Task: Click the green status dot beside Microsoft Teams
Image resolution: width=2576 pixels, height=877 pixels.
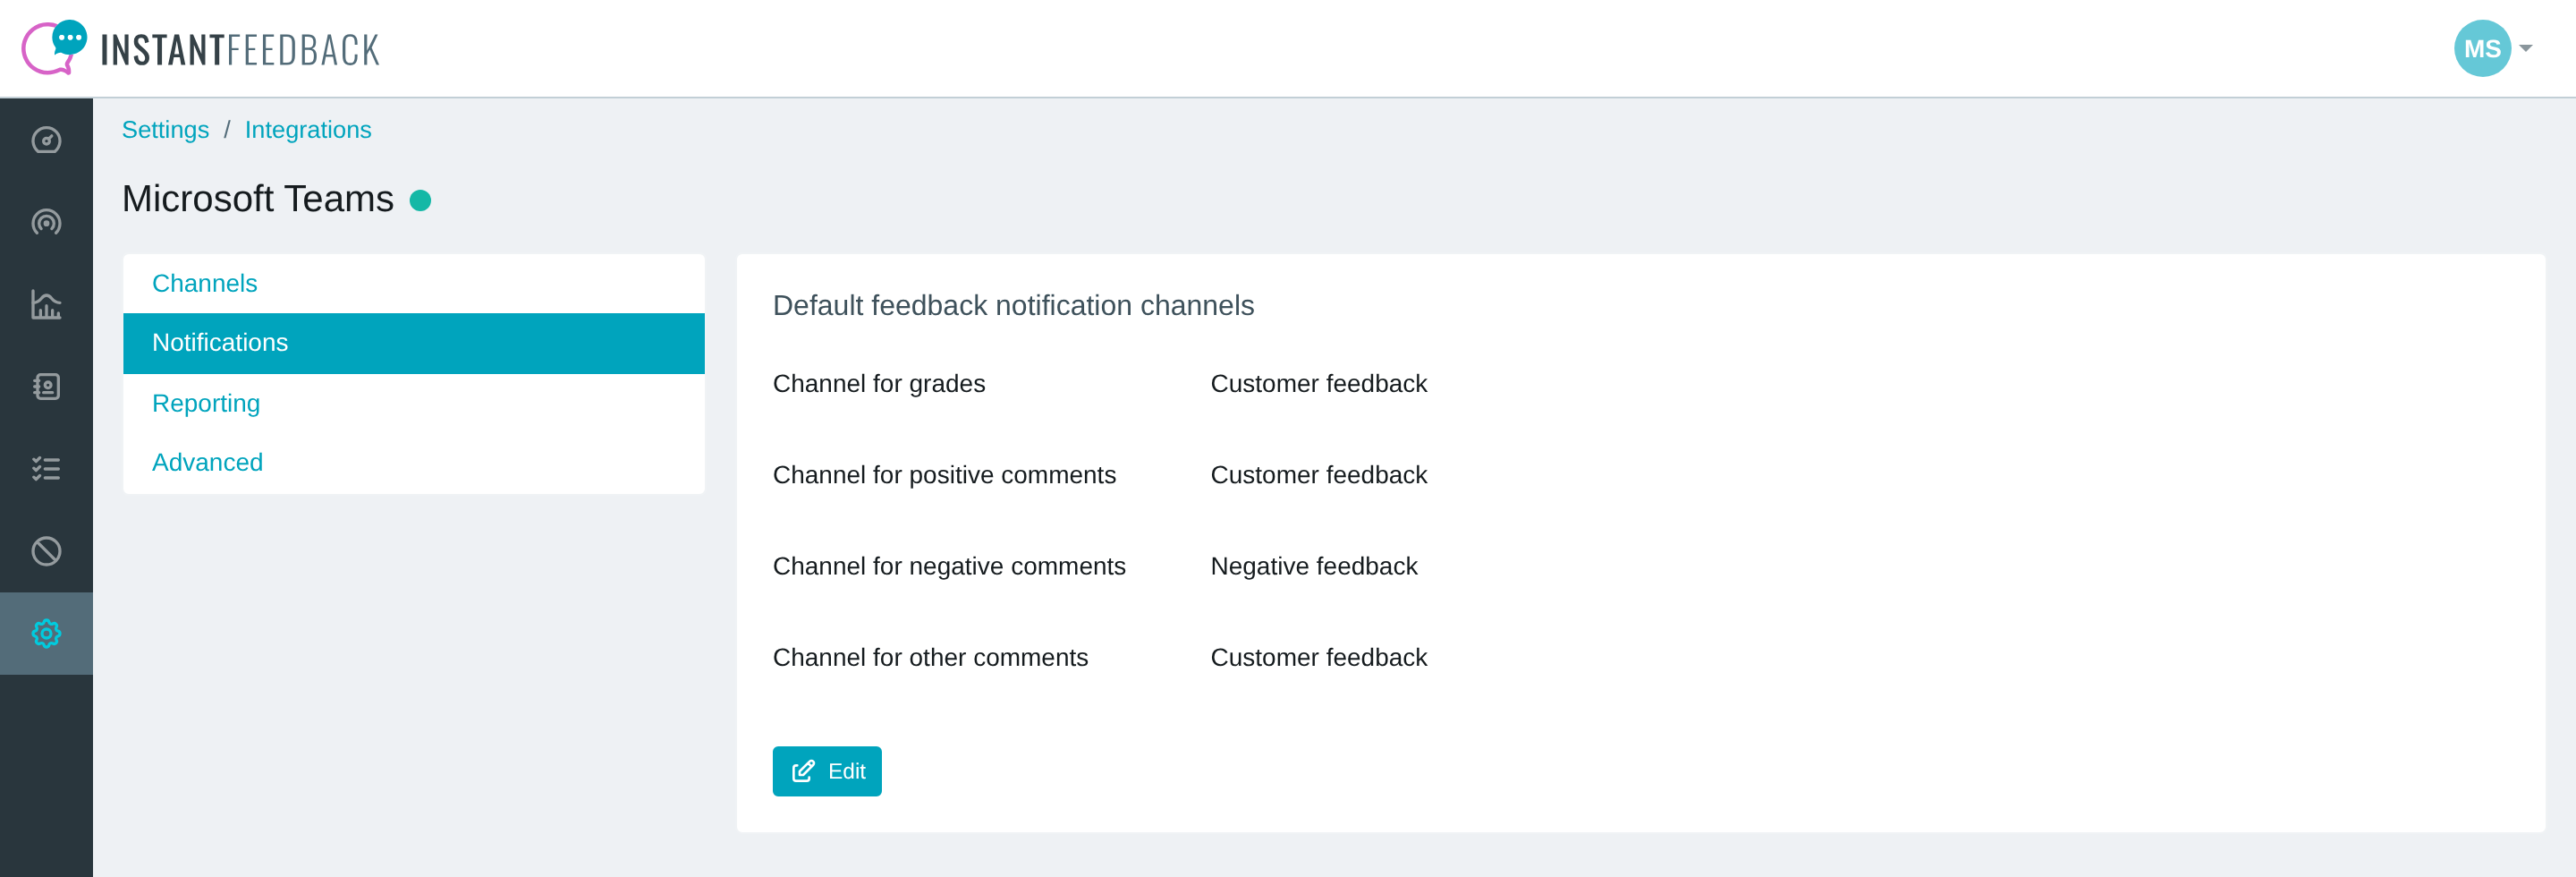Action: [421, 201]
